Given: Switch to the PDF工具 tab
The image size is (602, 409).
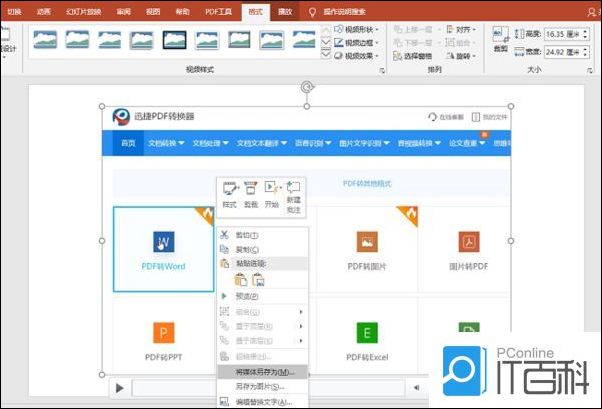Looking at the screenshot, I should [x=218, y=12].
